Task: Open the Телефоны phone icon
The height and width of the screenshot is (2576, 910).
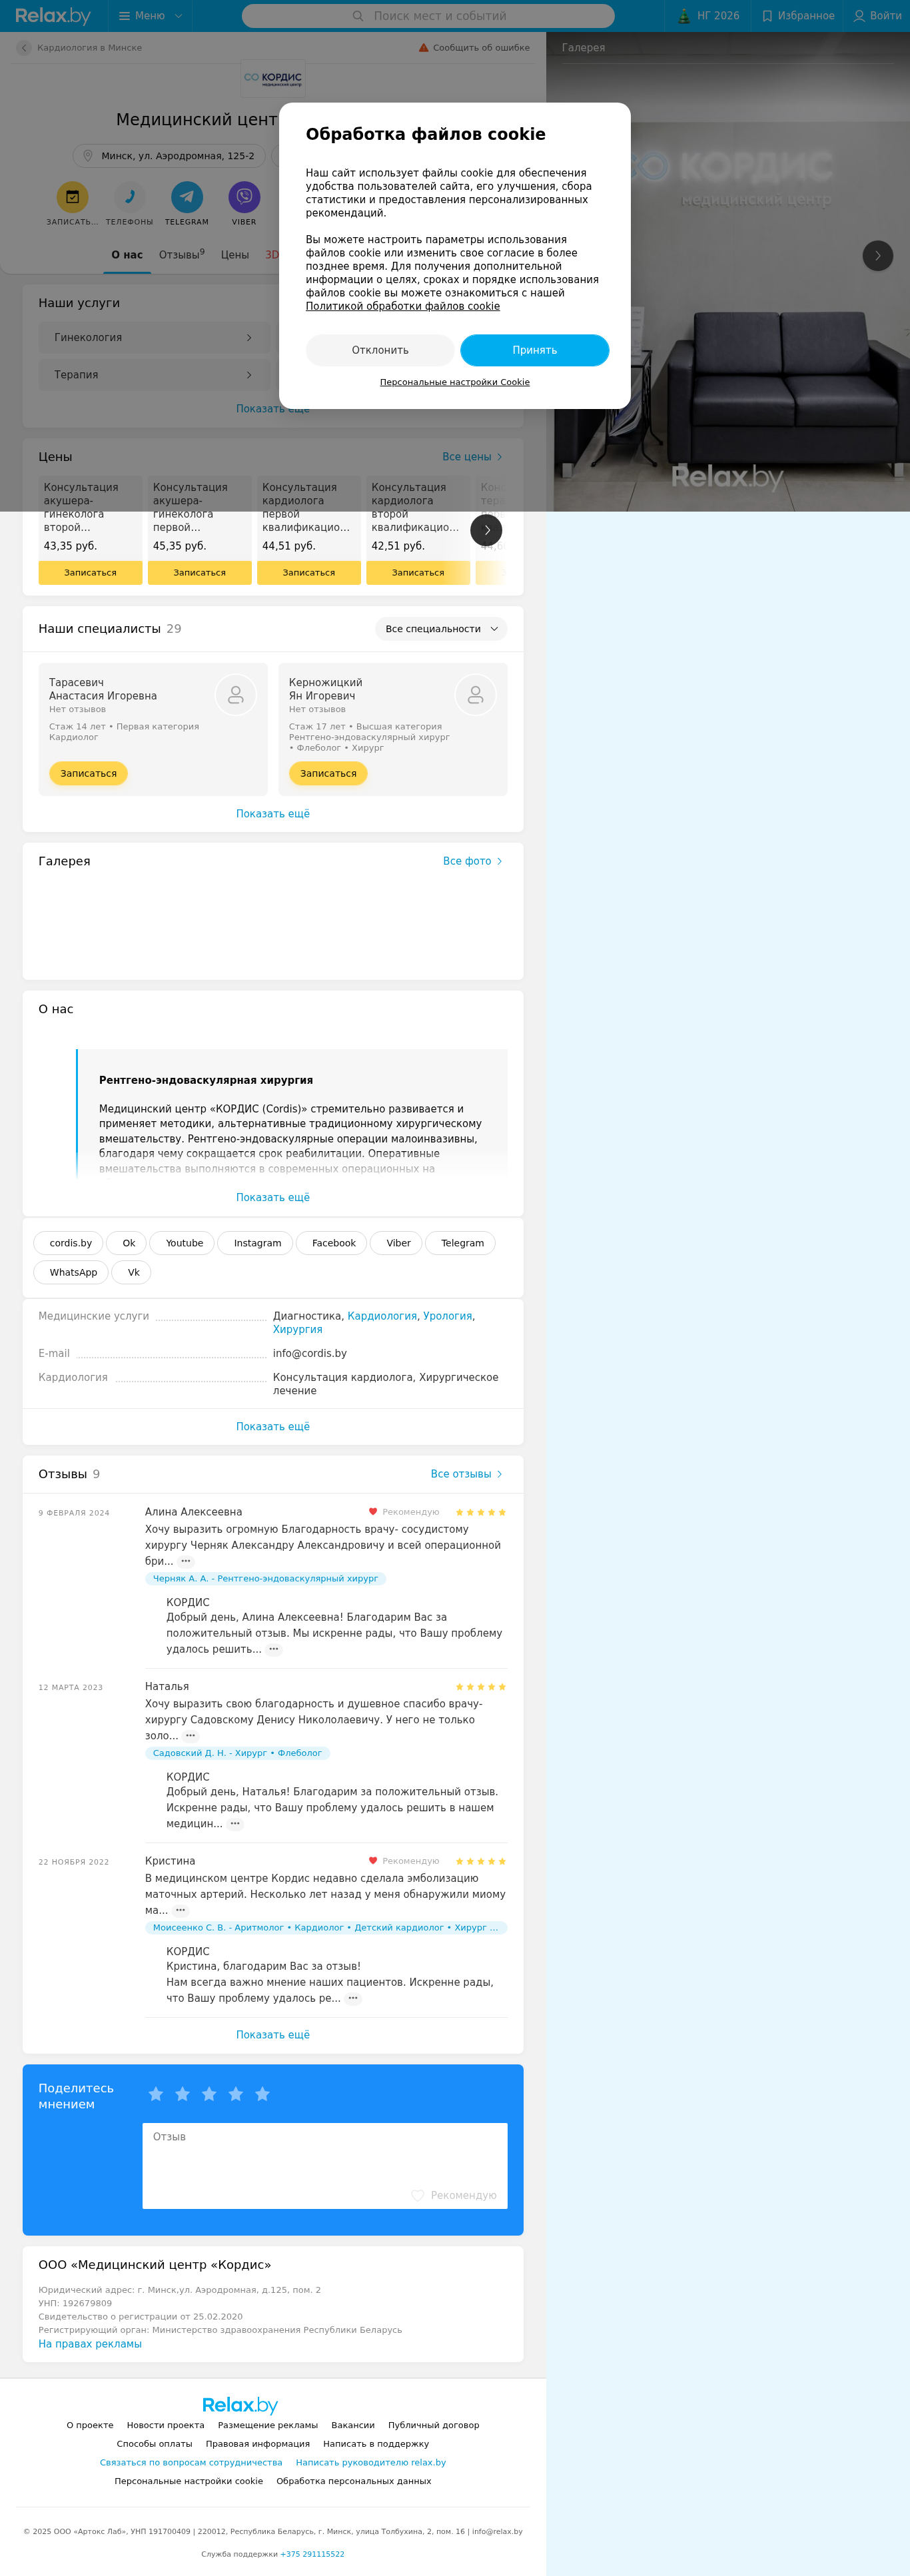Action: (x=129, y=197)
